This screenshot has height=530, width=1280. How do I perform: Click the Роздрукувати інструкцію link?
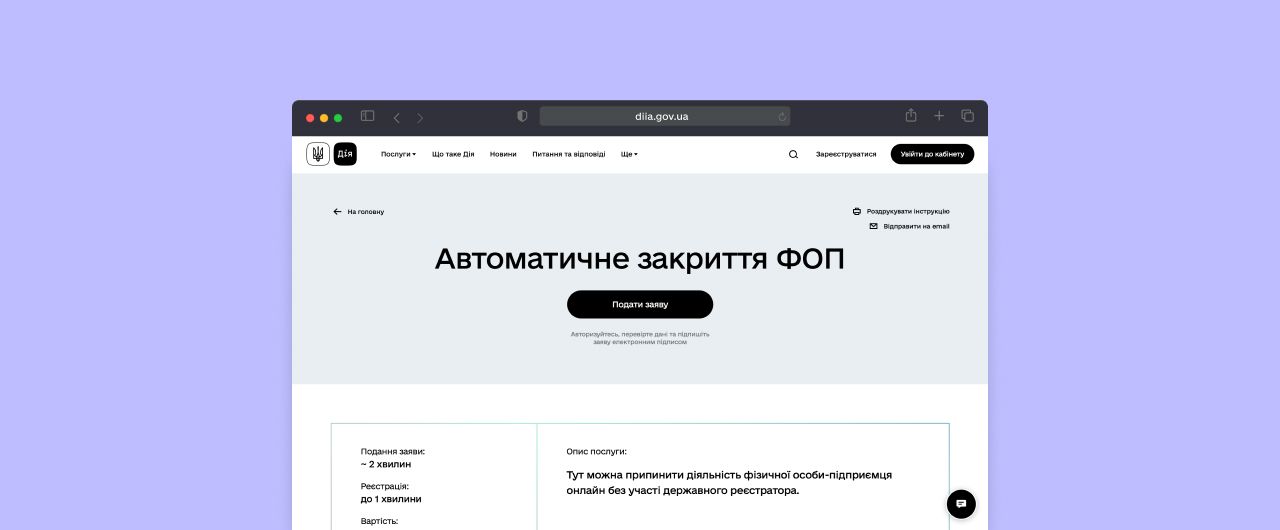tap(901, 211)
